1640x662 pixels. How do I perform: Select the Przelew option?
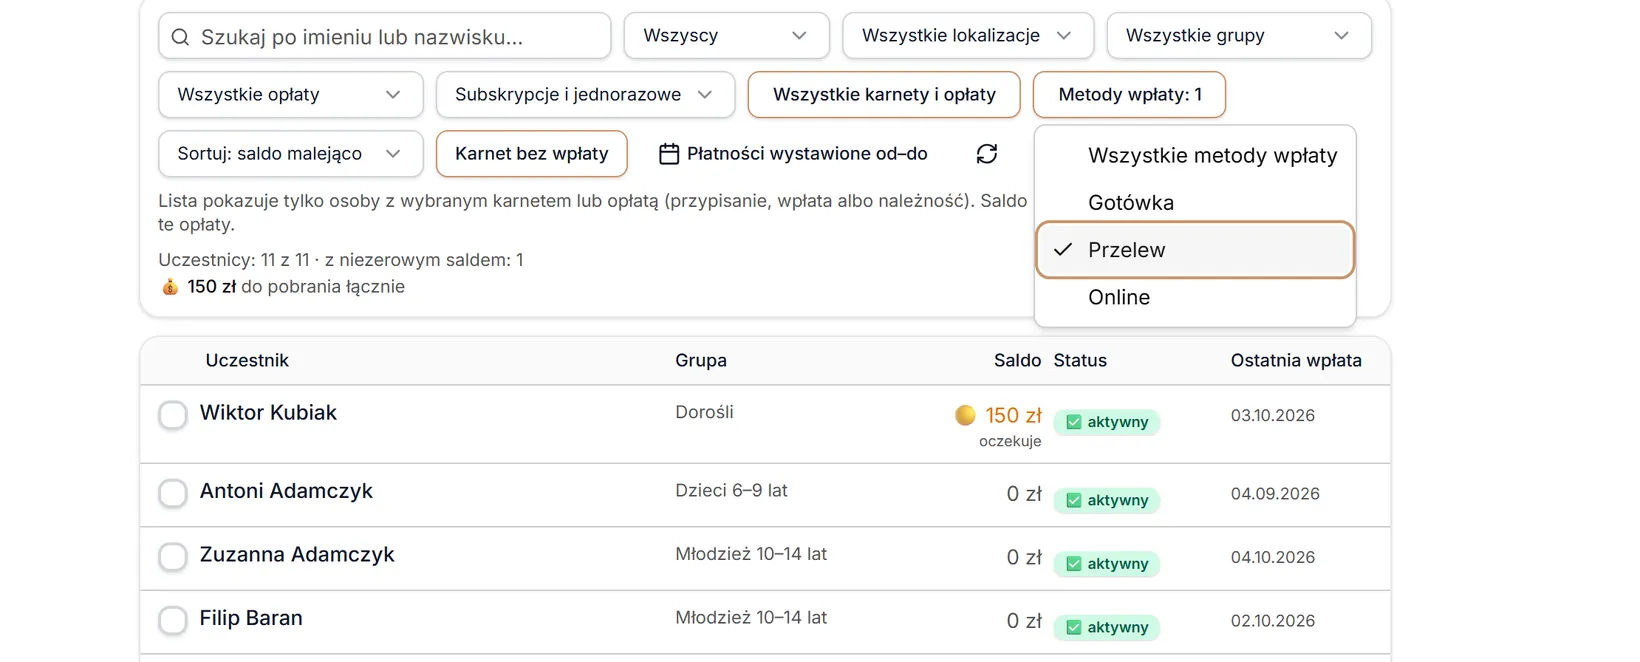(x=1196, y=250)
